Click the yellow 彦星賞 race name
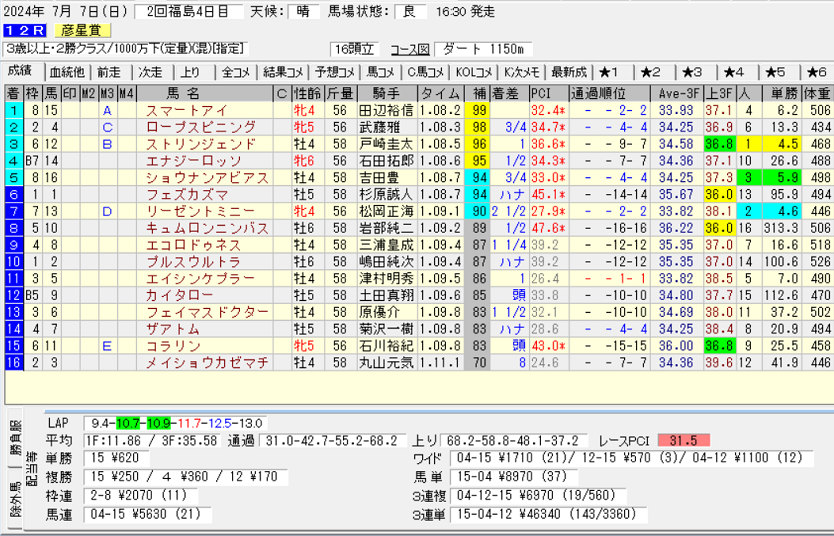The height and width of the screenshot is (536, 834). point(84,31)
